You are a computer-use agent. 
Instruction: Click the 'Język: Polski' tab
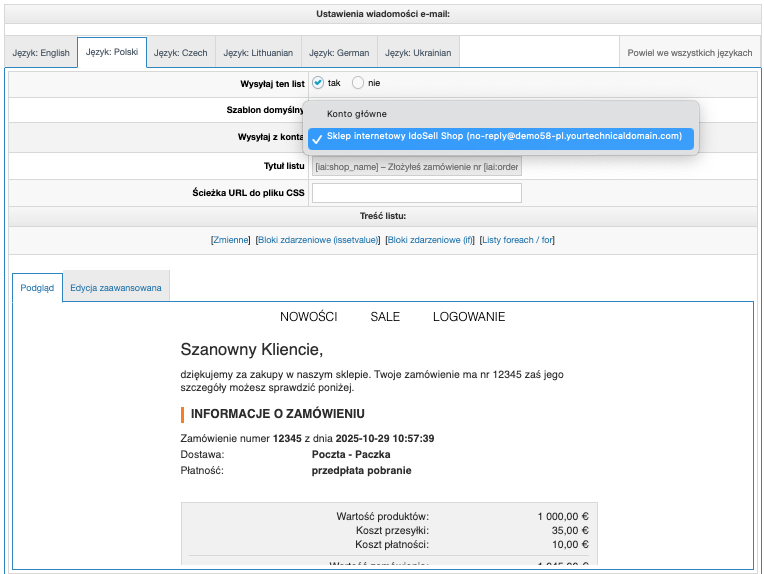coord(112,53)
